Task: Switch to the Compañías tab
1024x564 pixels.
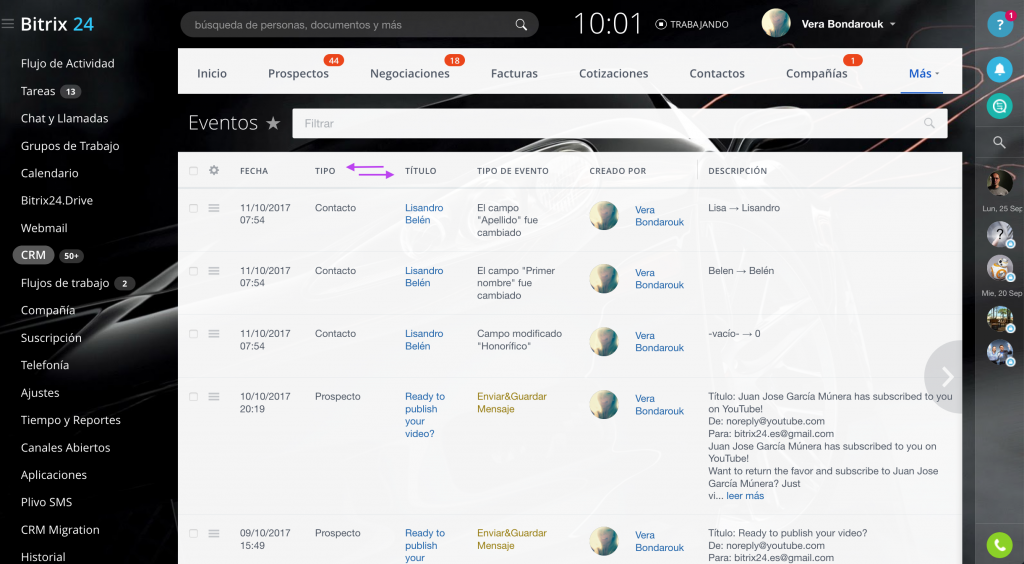Action: 817,74
